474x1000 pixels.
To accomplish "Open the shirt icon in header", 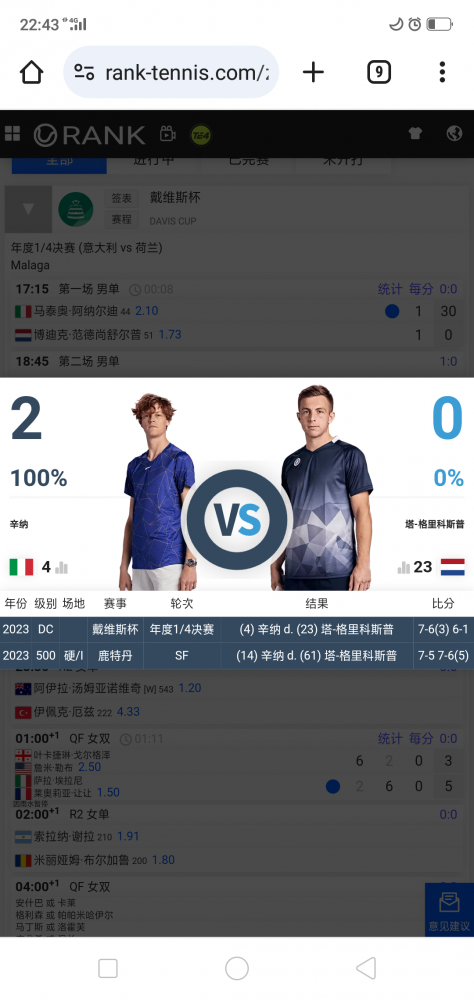I will tap(415, 133).
